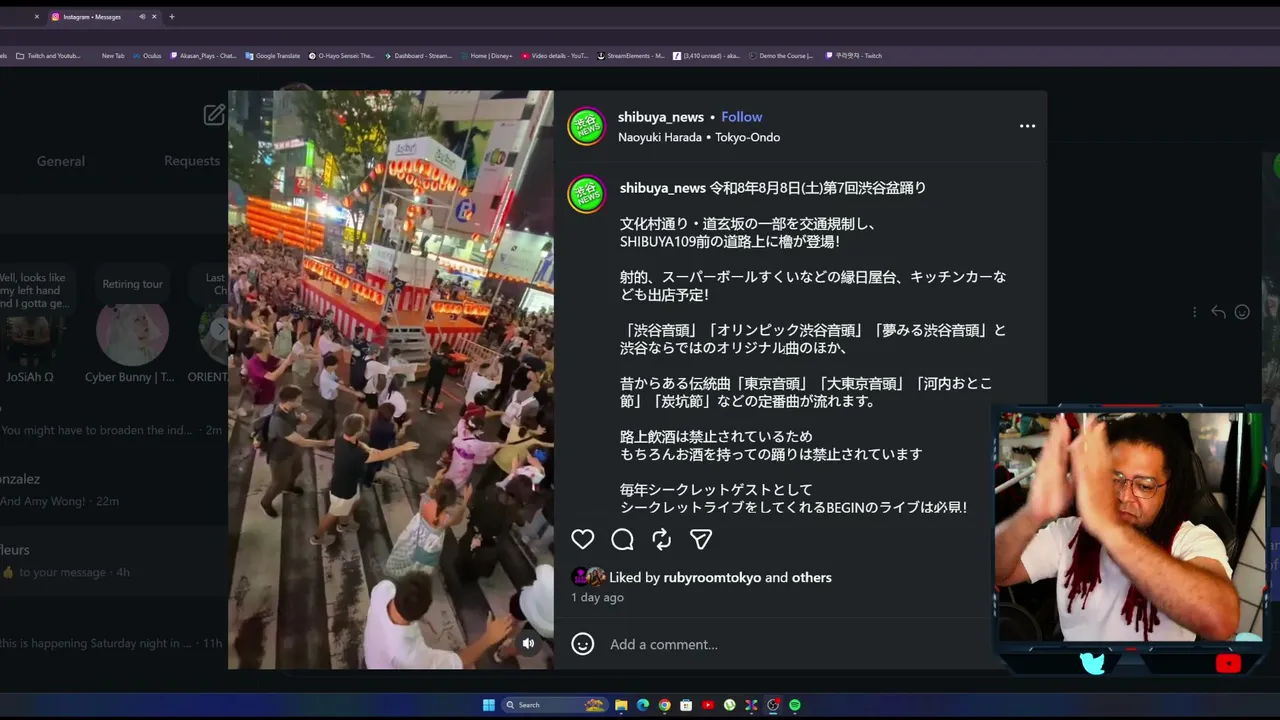
Task: Open Spotify from the taskbar
Action: (795, 705)
